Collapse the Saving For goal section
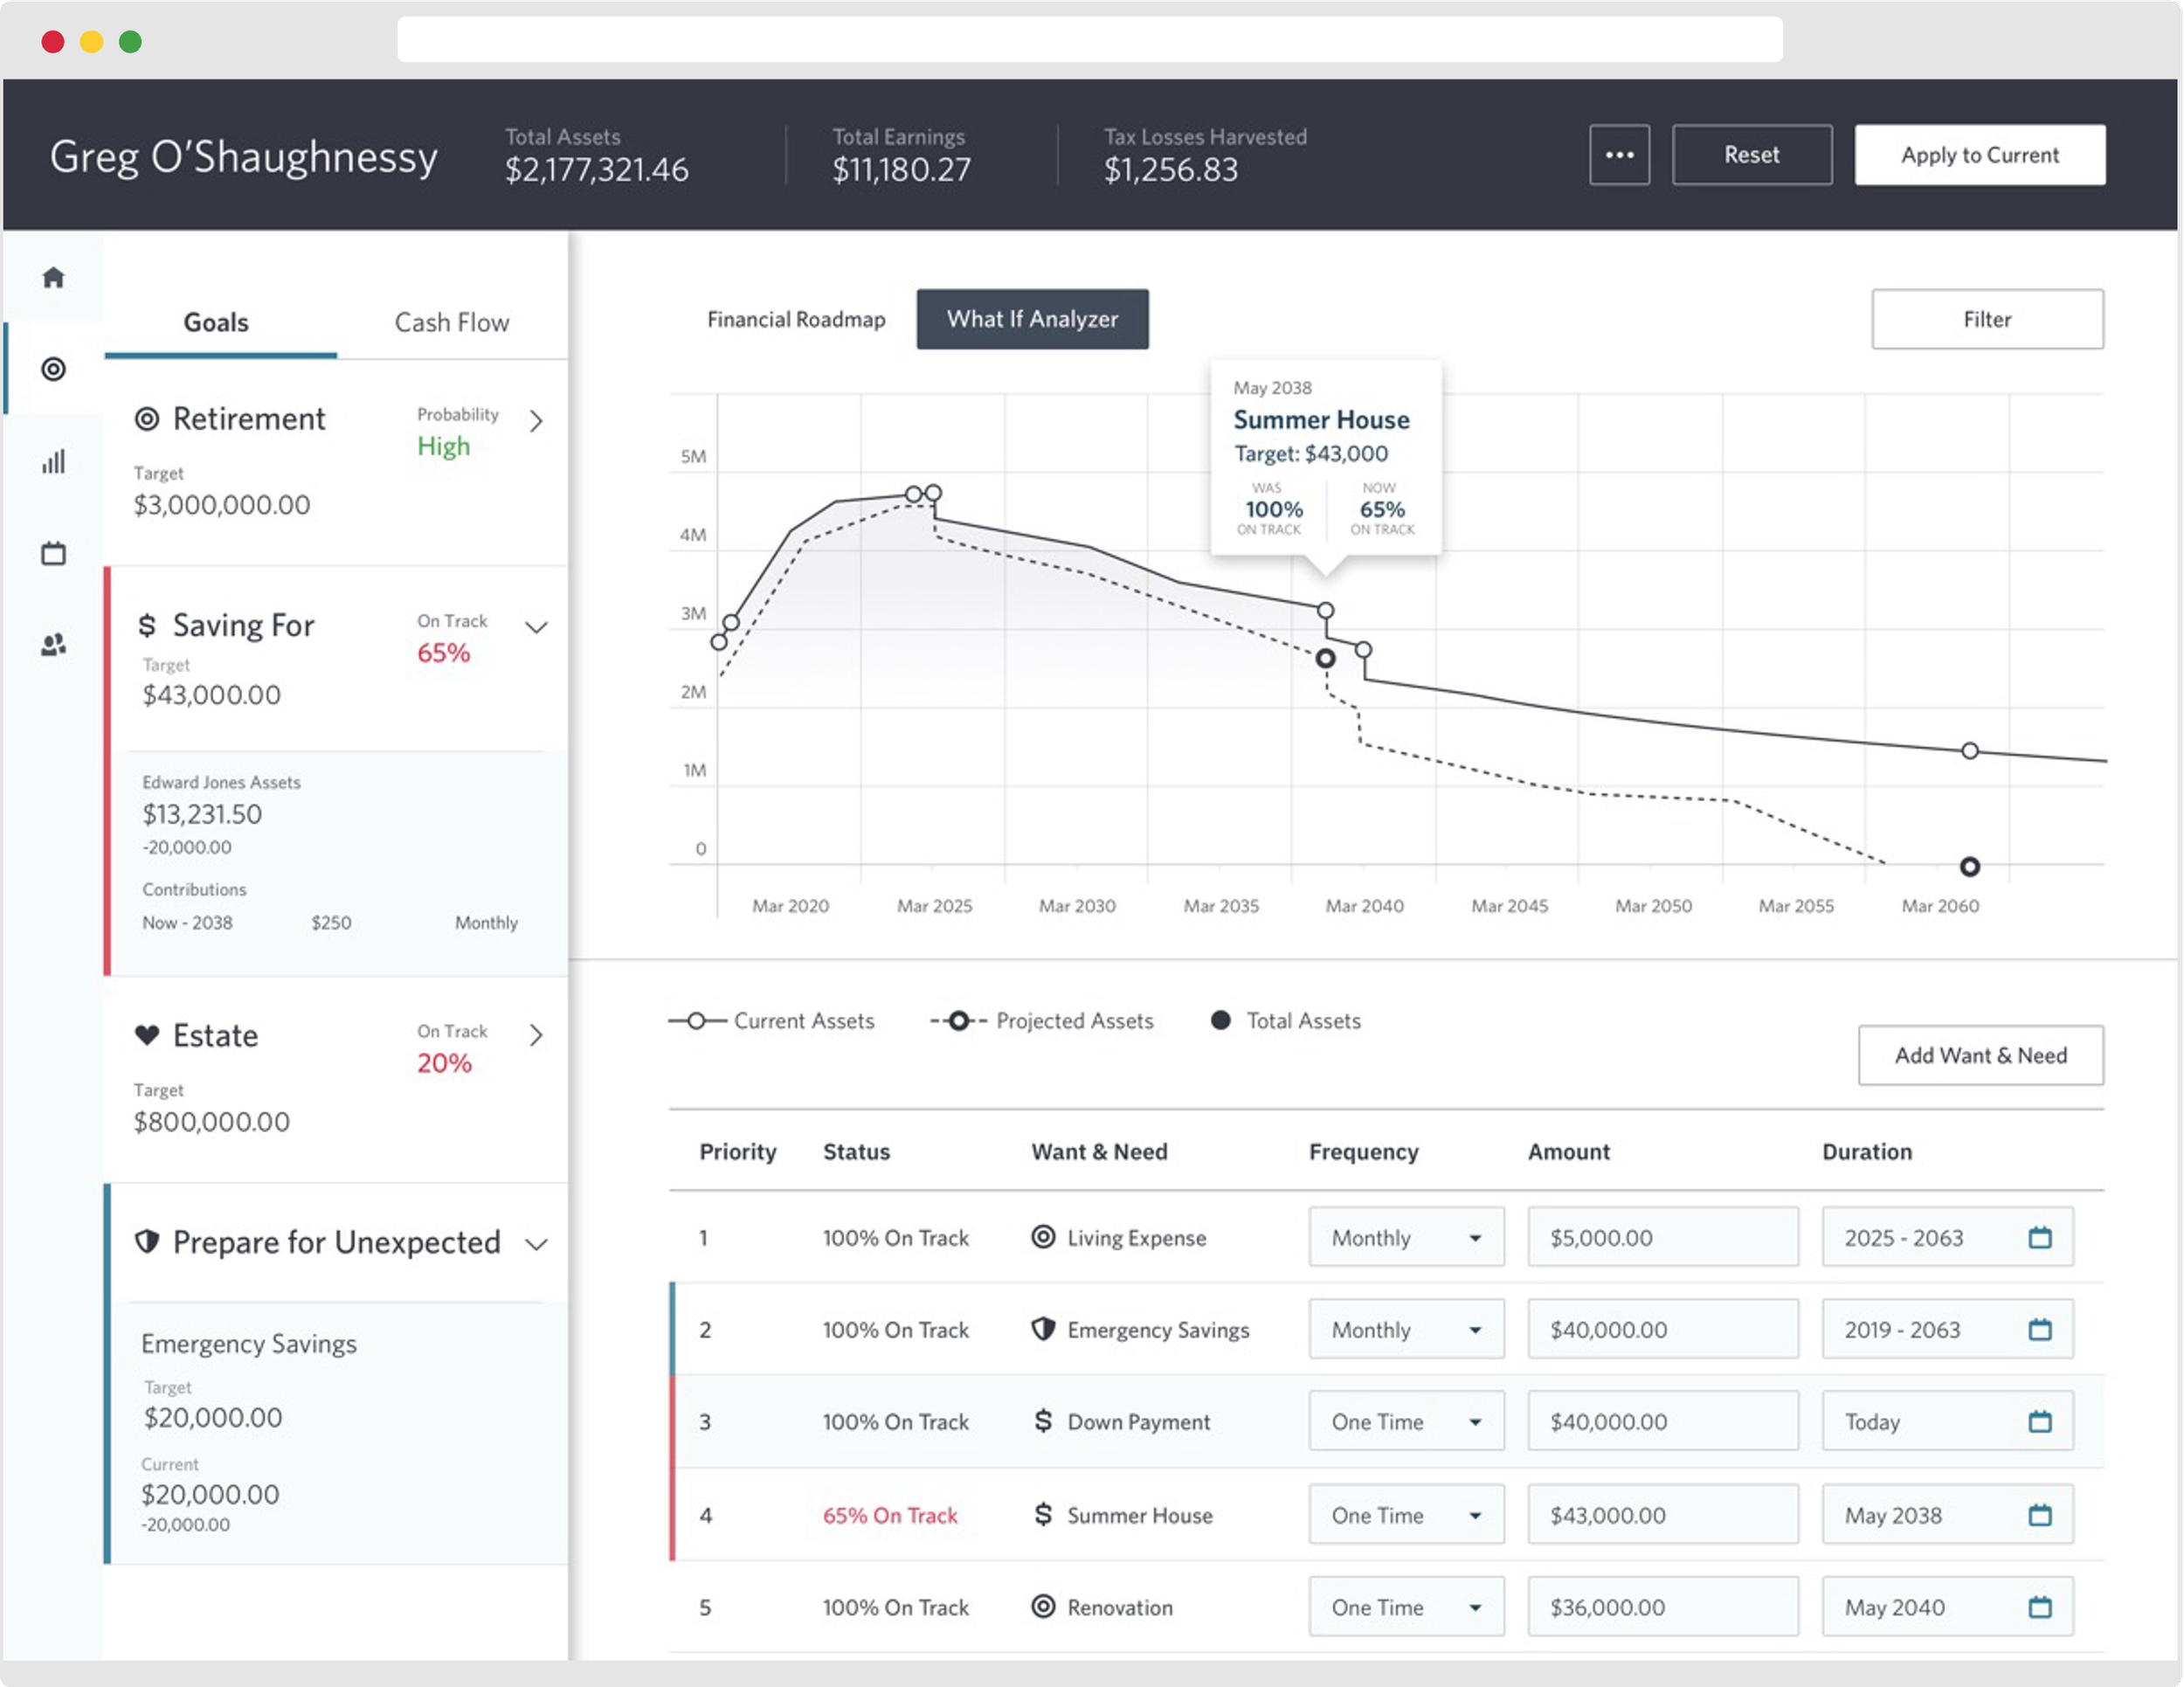2184x1687 pixels. pos(536,628)
